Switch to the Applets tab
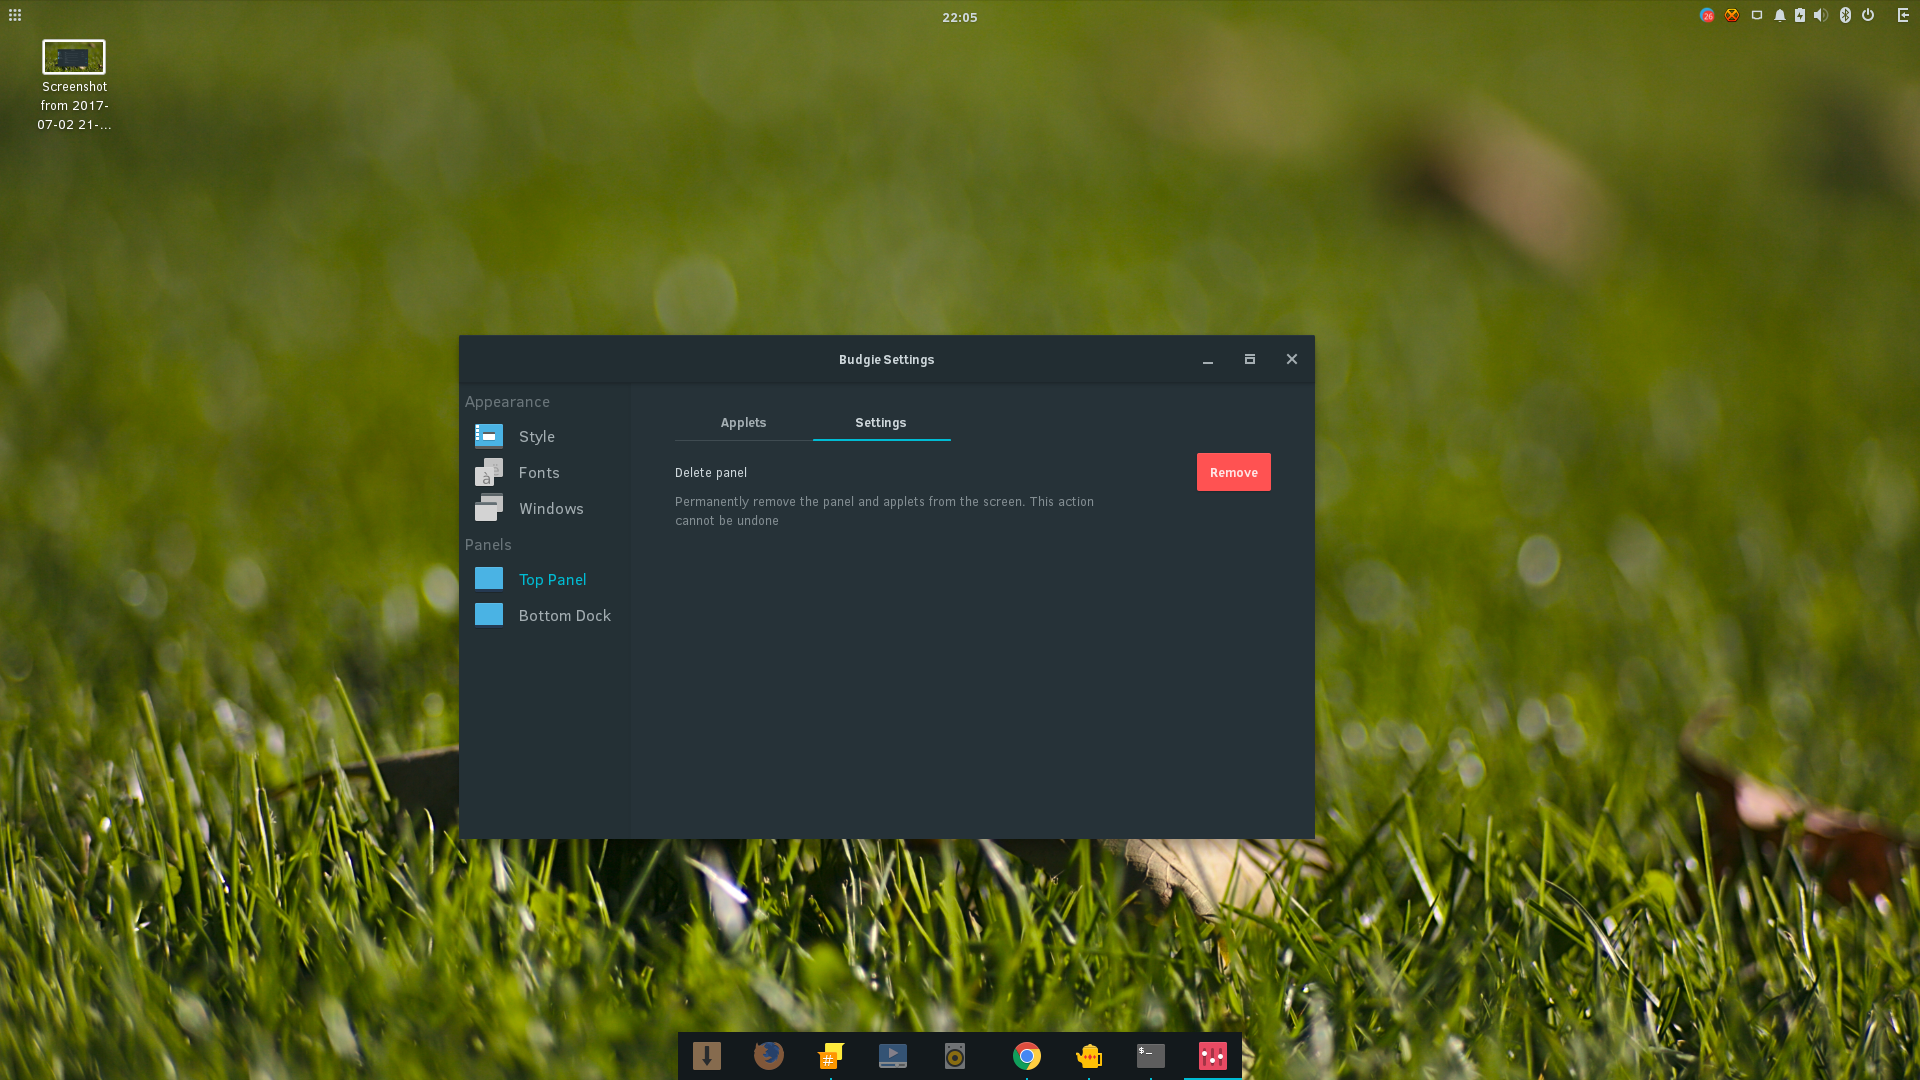 coord(743,423)
